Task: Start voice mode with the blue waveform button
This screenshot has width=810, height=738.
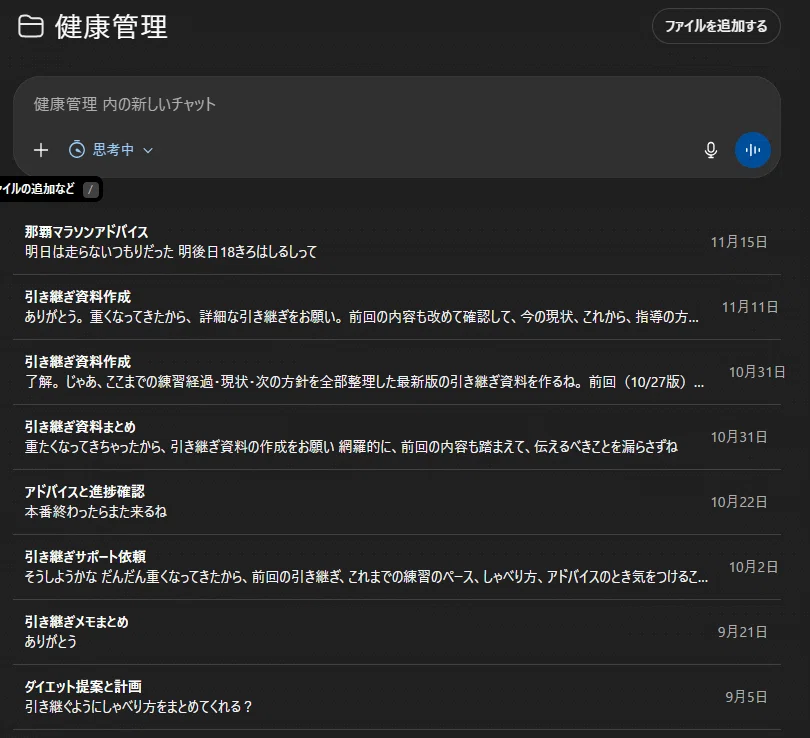Action: coord(753,150)
